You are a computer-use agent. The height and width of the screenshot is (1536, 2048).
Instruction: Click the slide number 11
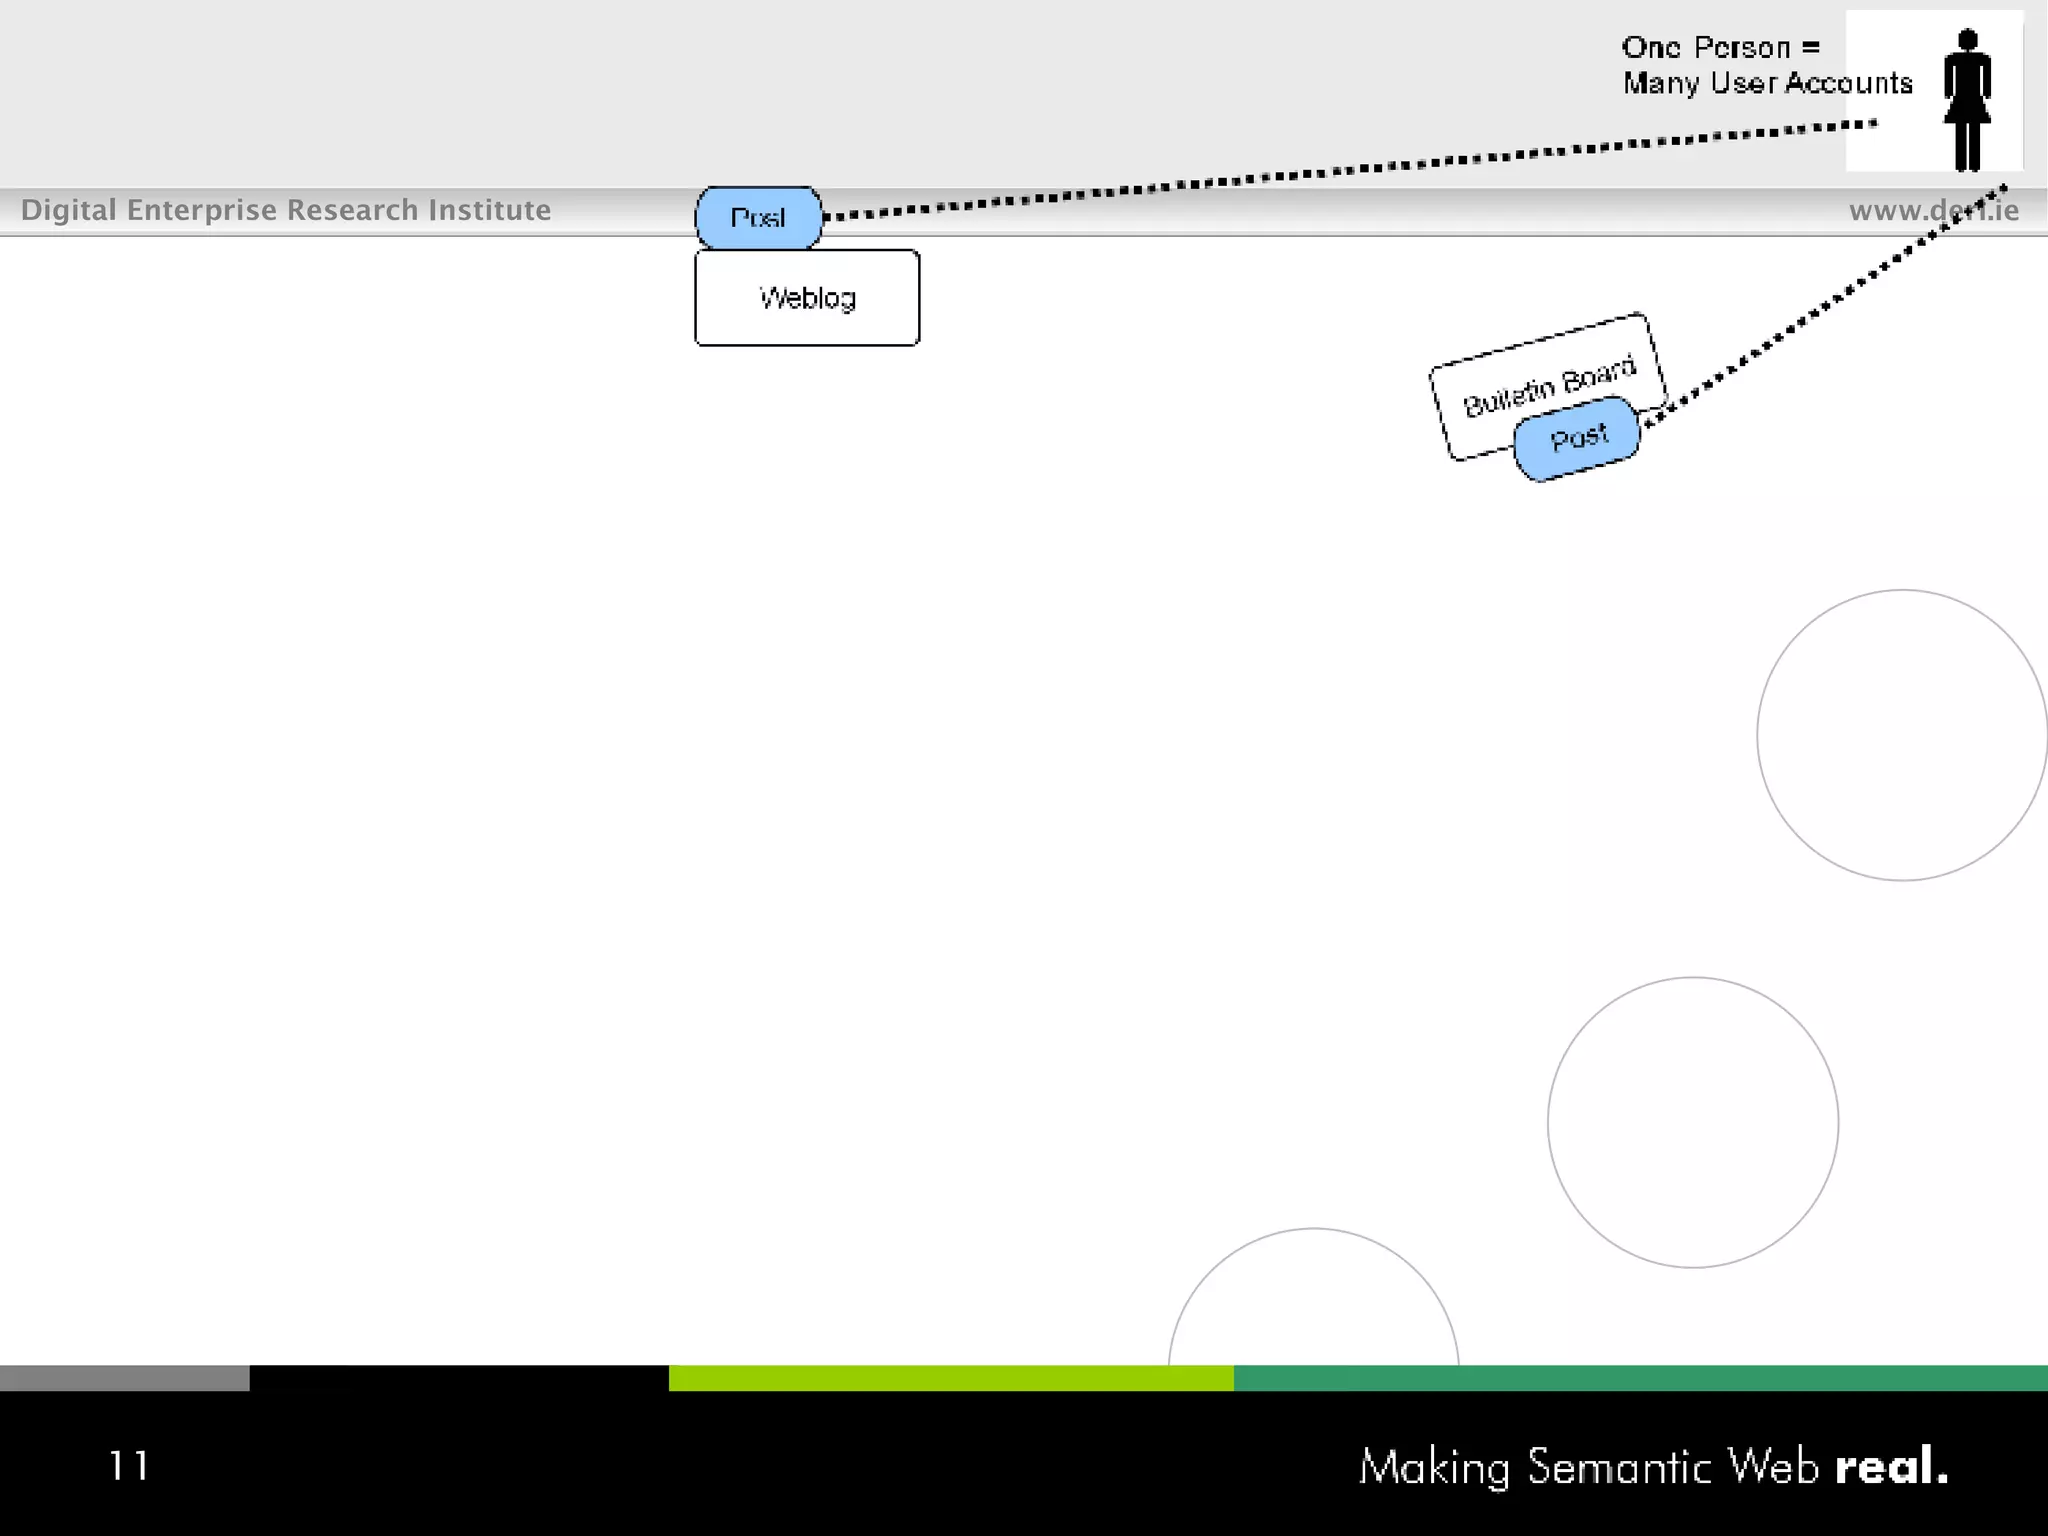(129, 1466)
